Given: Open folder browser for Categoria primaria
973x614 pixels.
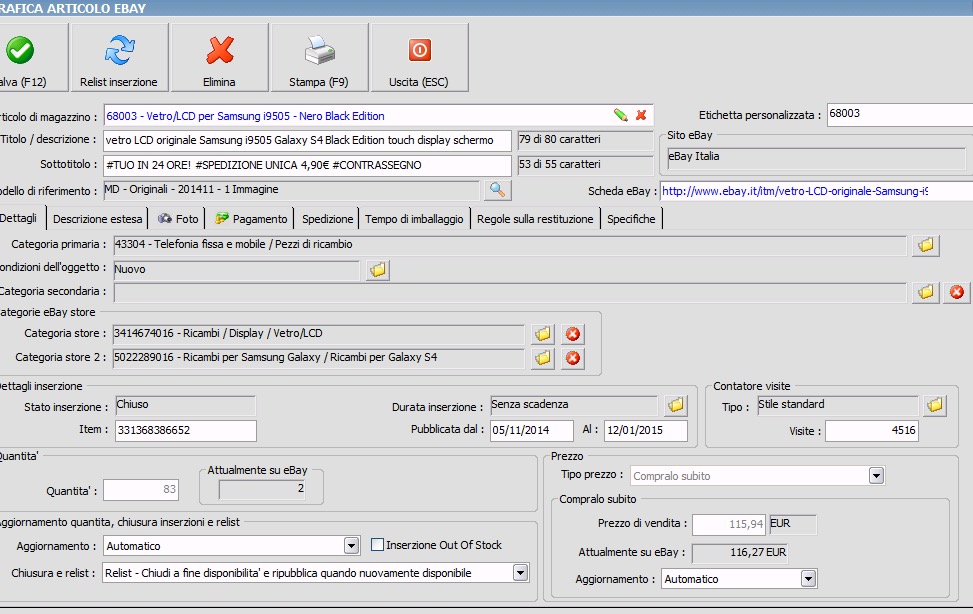Looking at the screenshot, I should pyautogui.click(x=925, y=244).
